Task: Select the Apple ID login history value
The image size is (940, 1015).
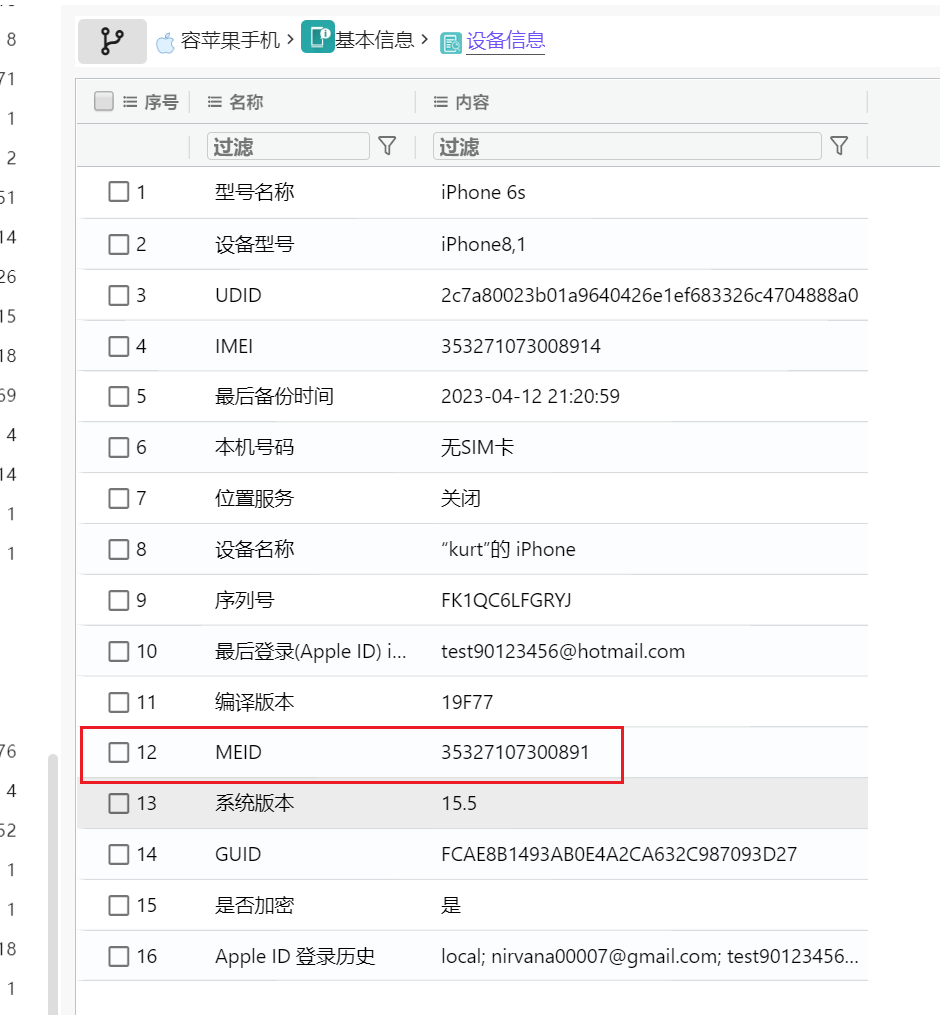Action: [x=650, y=956]
